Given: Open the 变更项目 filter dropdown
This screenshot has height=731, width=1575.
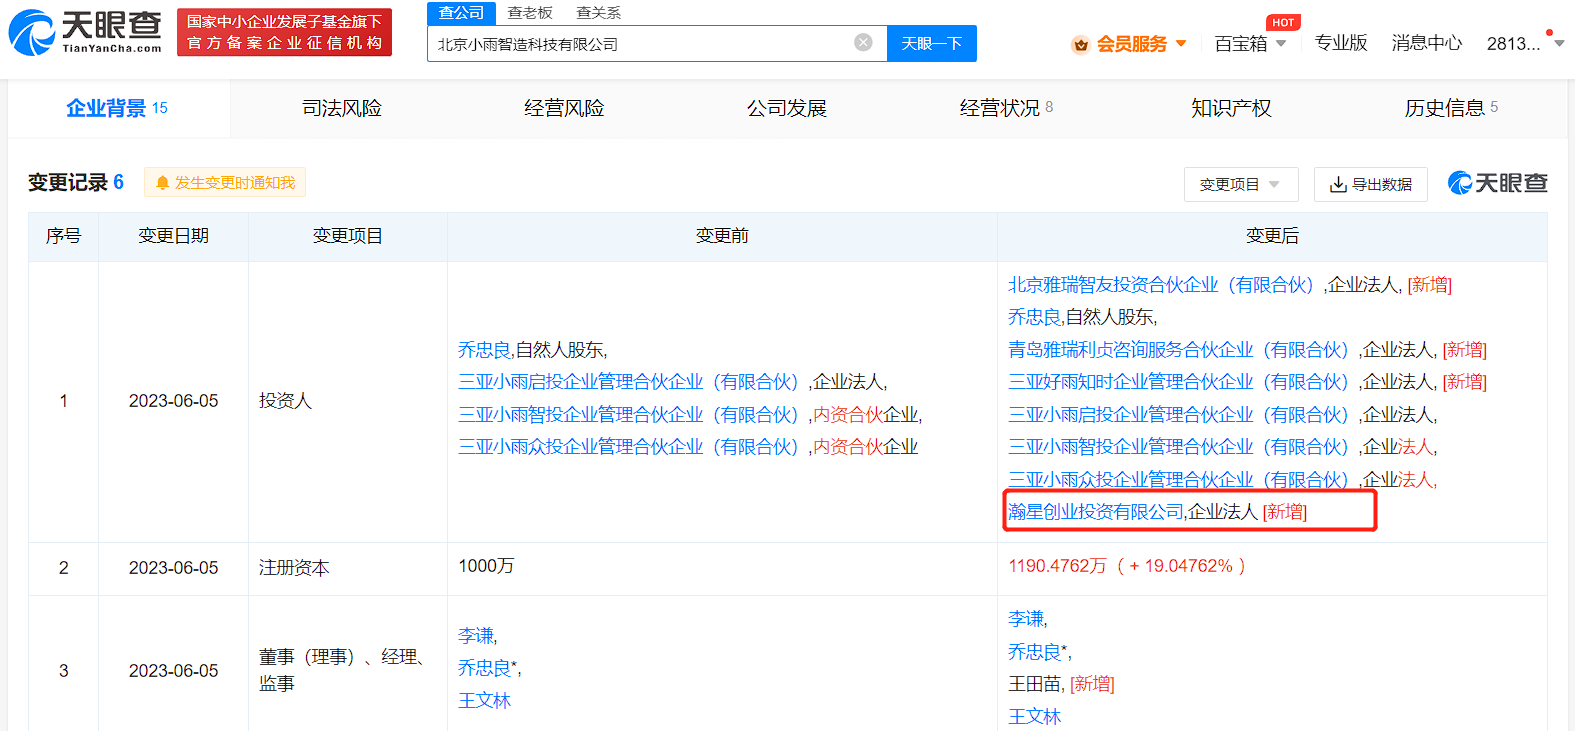Looking at the screenshot, I should click(1241, 184).
